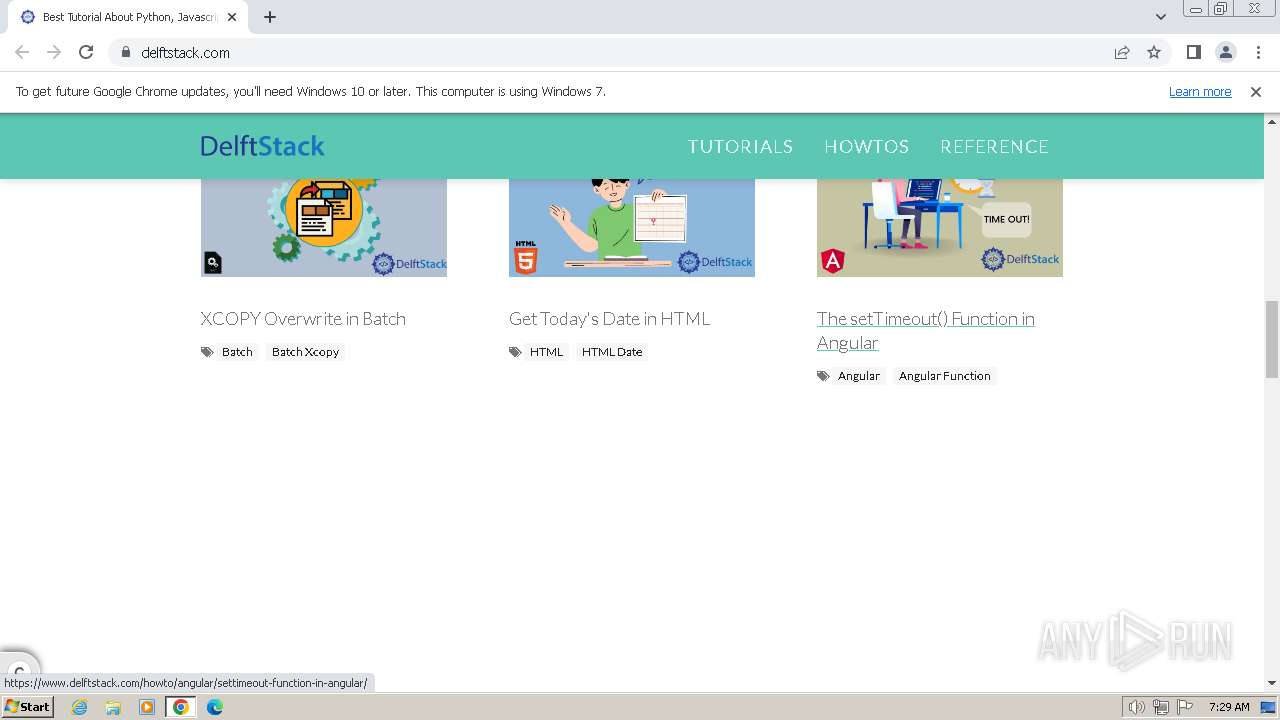The height and width of the screenshot is (720, 1280).
Task: Switch to Chrome in the taskbar
Action: coord(181,707)
